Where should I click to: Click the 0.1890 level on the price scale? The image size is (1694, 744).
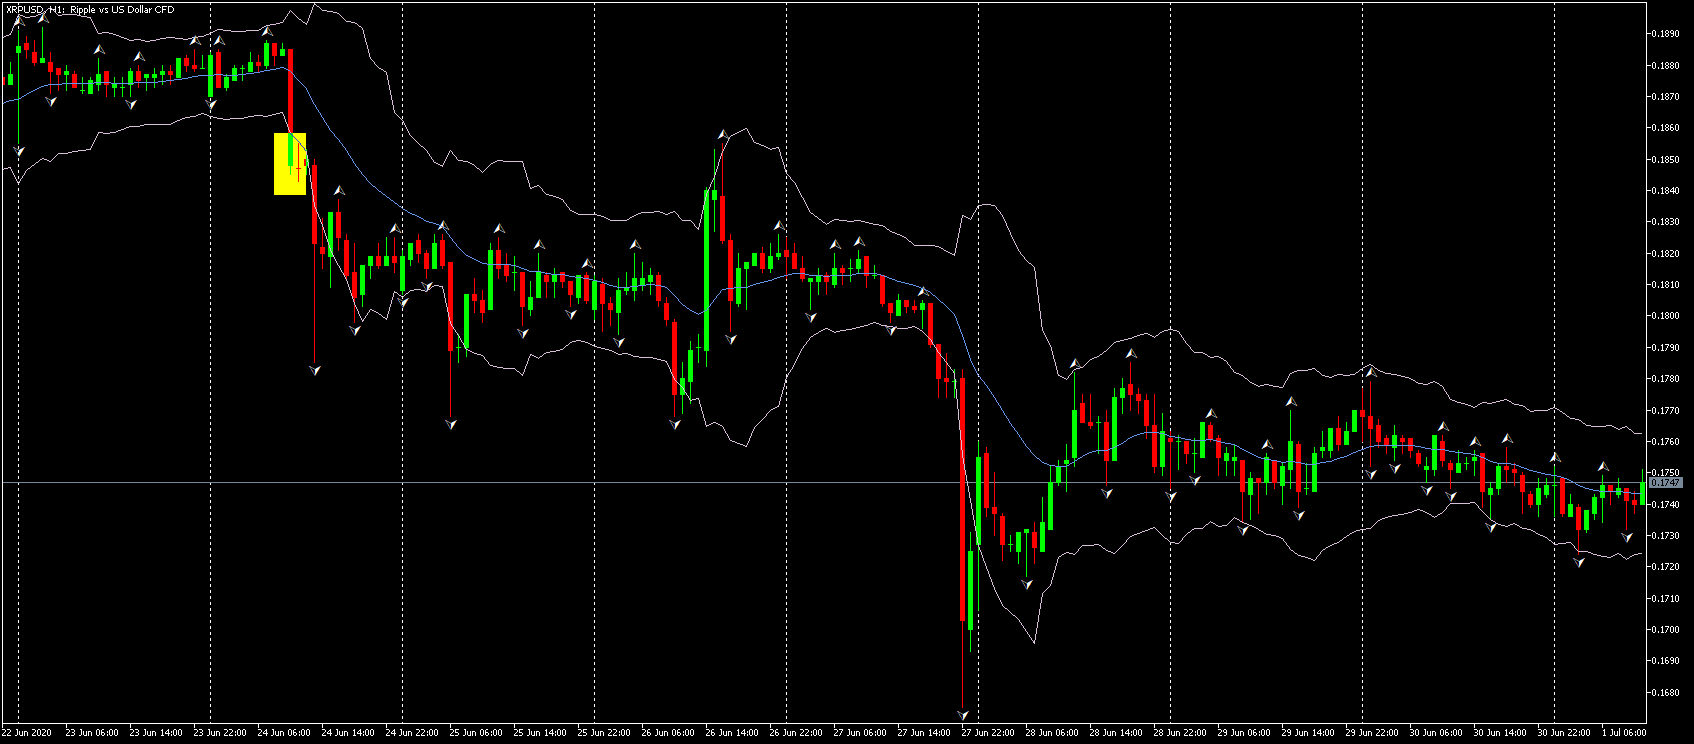coord(1664,34)
